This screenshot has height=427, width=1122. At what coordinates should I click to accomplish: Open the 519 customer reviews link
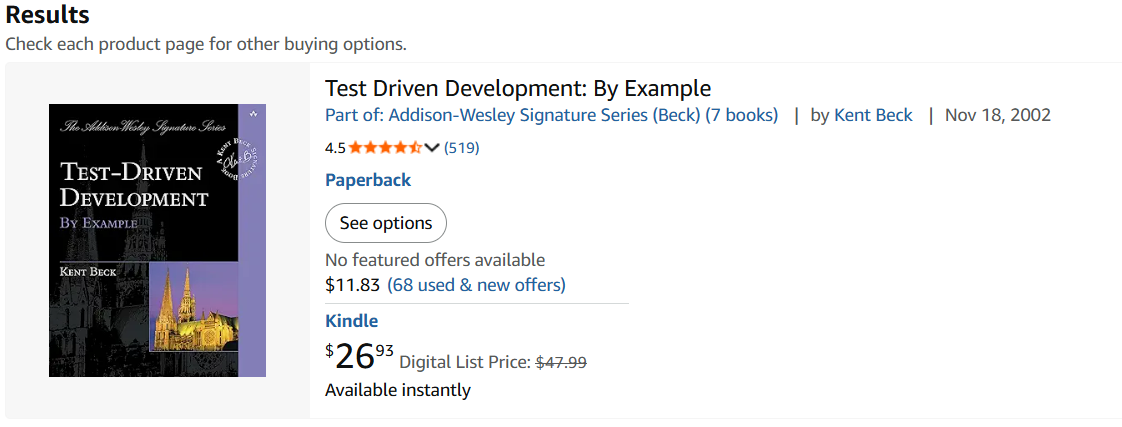click(462, 148)
